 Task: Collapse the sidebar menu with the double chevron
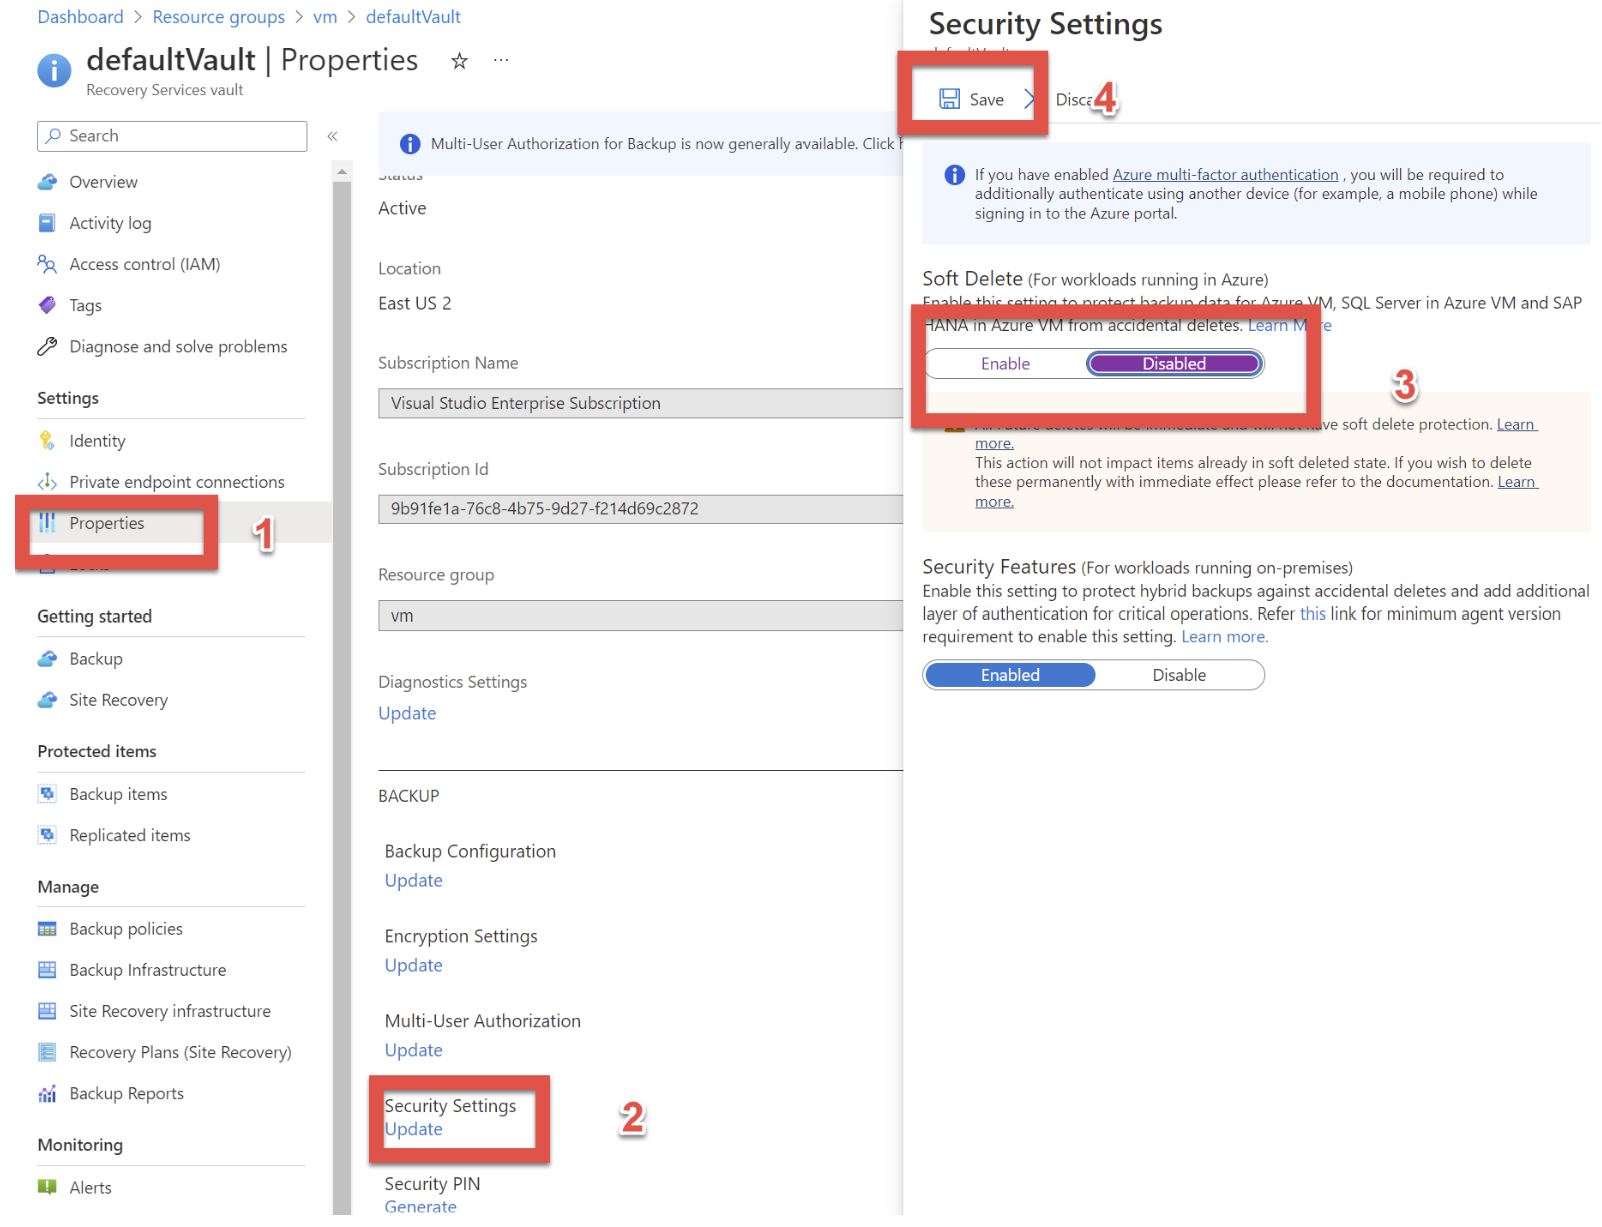click(x=333, y=136)
